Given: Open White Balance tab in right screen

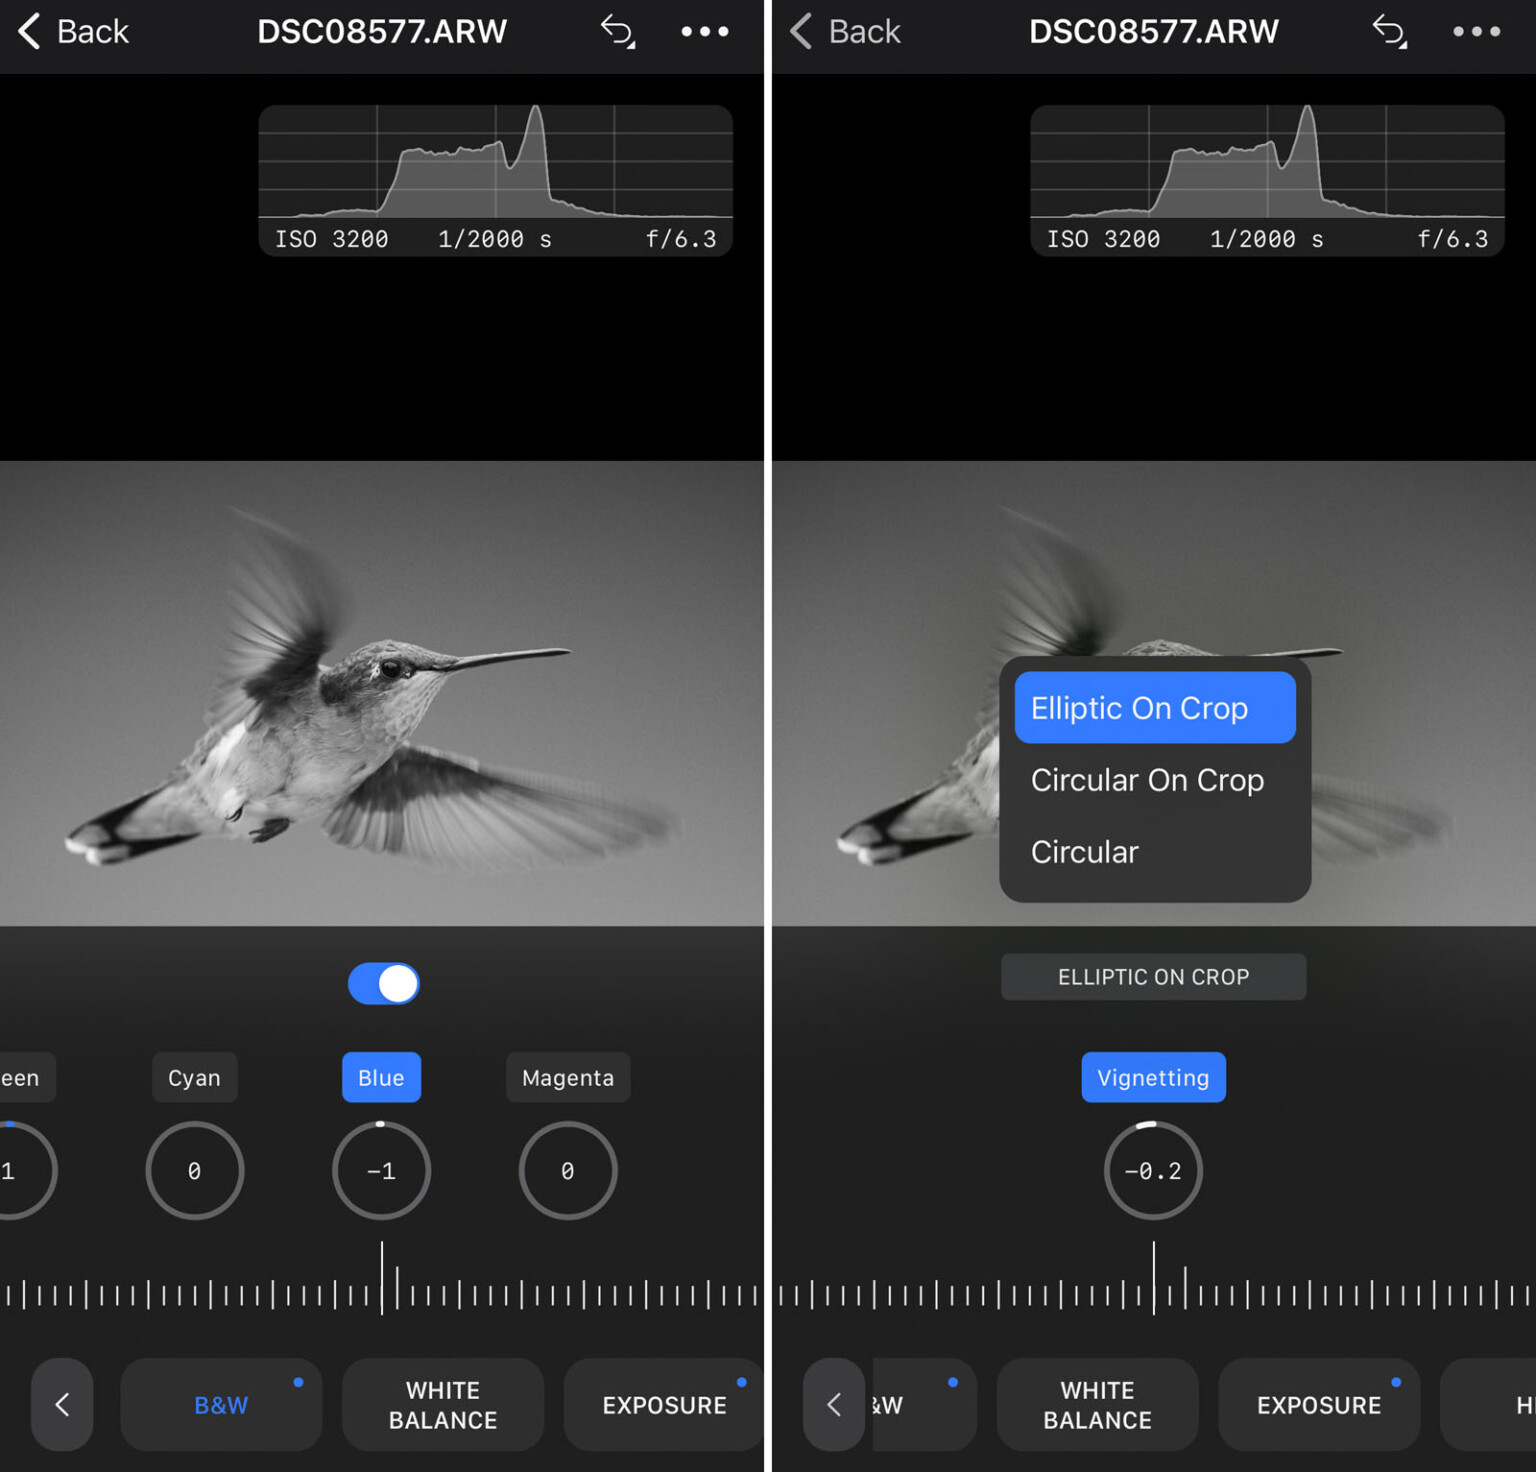Looking at the screenshot, I should tap(1097, 1404).
